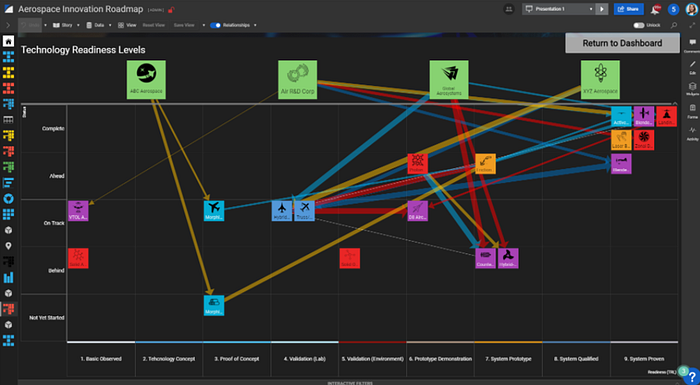The width and height of the screenshot is (700, 385).
Task: Select the Global Aerosystems card
Action: [x=449, y=80]
